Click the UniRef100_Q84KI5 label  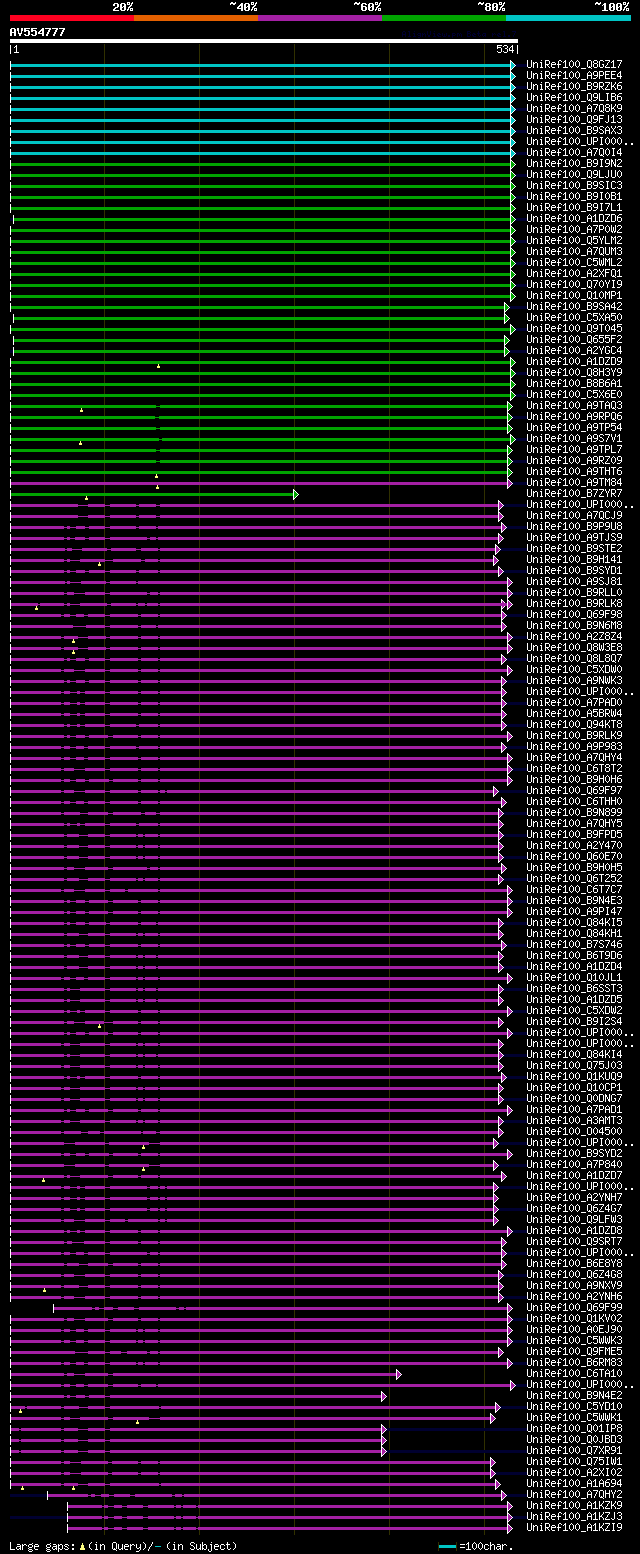574,922
